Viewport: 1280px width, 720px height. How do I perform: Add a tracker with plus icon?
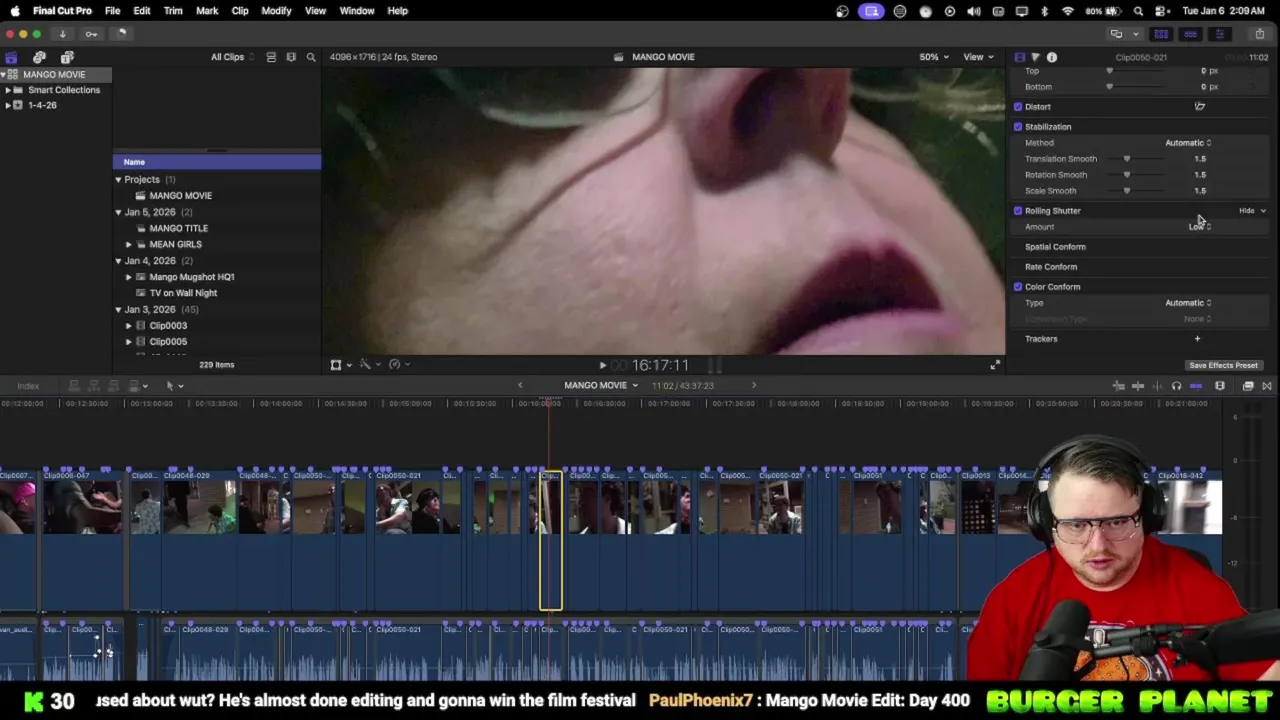coord(1197,339)
